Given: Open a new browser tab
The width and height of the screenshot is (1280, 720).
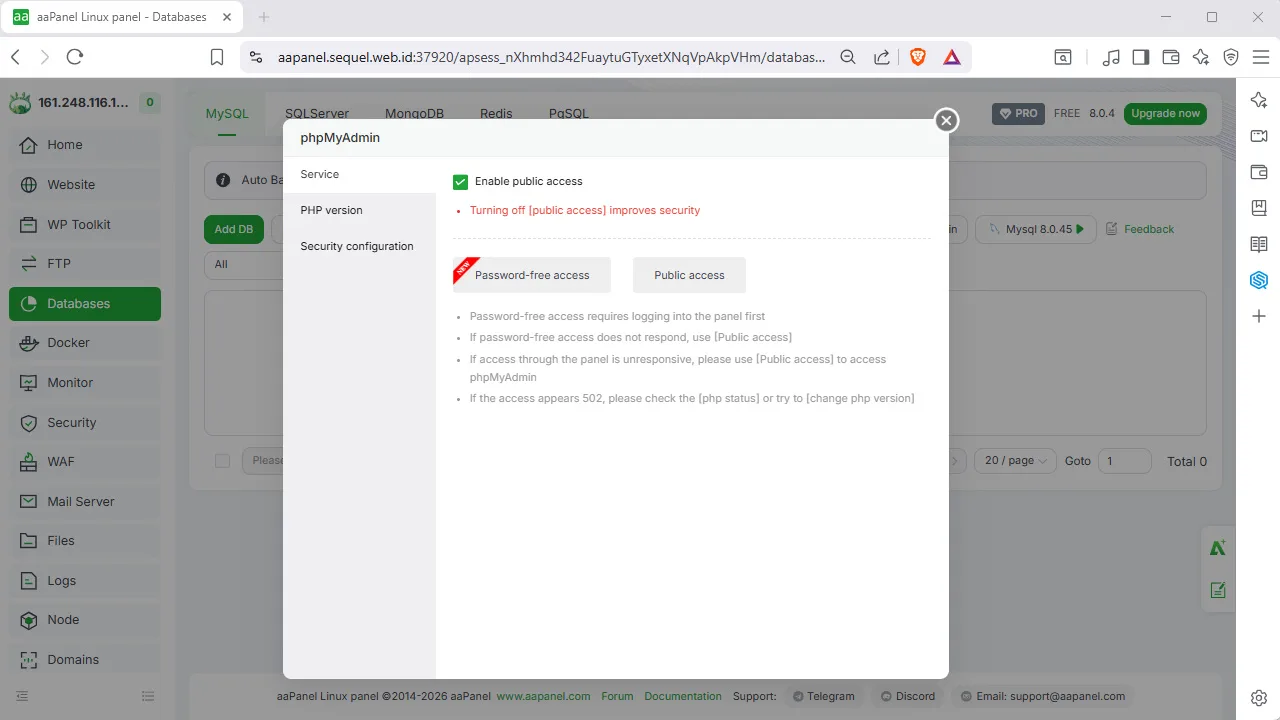Looking at the screenshot, I should (x=264, y=17).
